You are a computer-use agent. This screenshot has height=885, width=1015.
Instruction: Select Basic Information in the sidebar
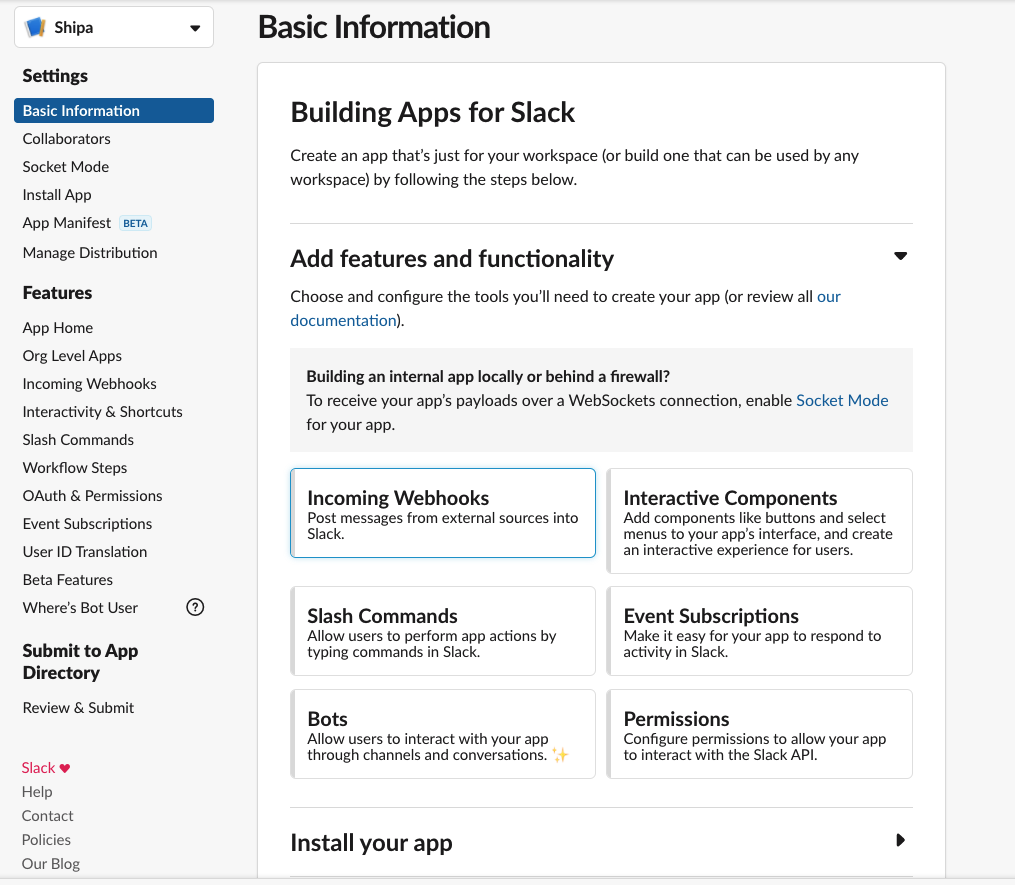(114, 111)
